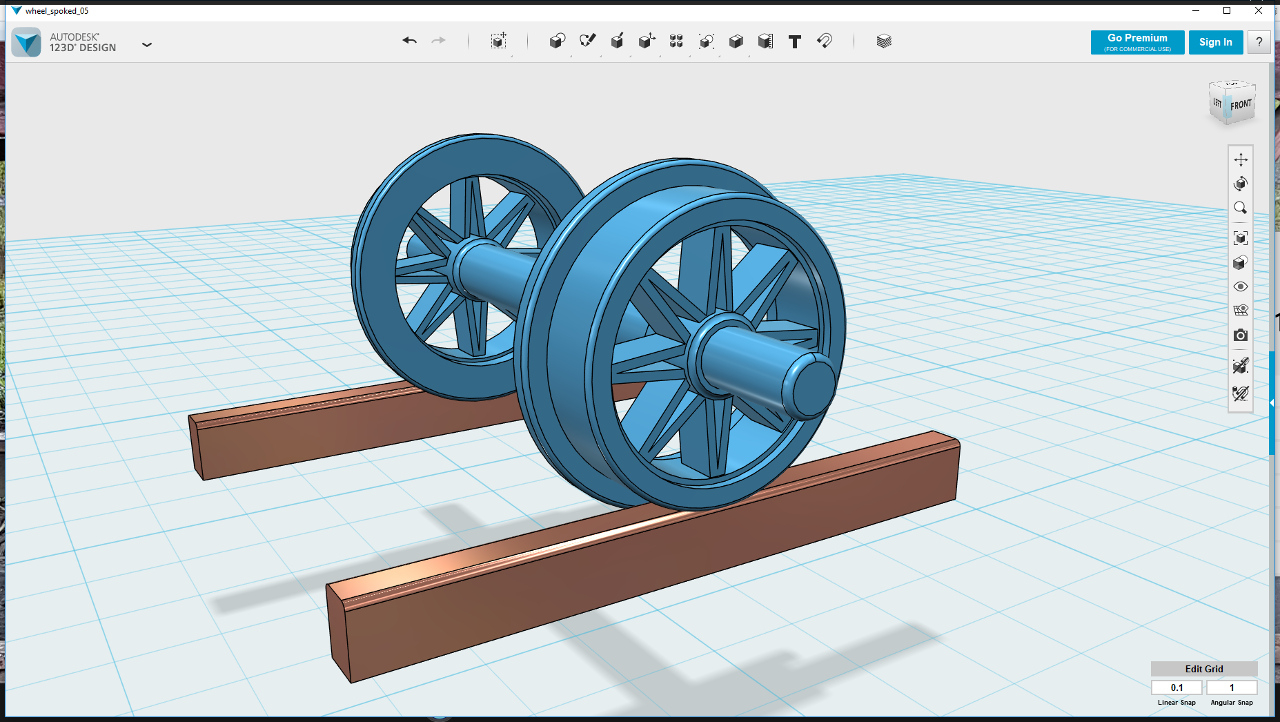This screenshot has height=722, width=1280.
Task: Undo the last action
Action: (410, 41)
